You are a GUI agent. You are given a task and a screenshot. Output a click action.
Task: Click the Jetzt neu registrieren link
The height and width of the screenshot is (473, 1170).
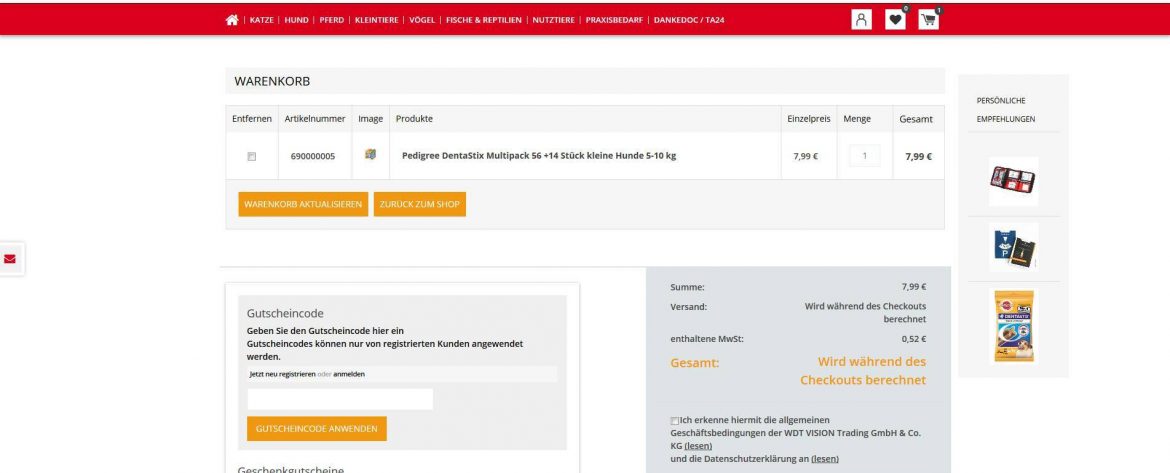tap(283, 375)
